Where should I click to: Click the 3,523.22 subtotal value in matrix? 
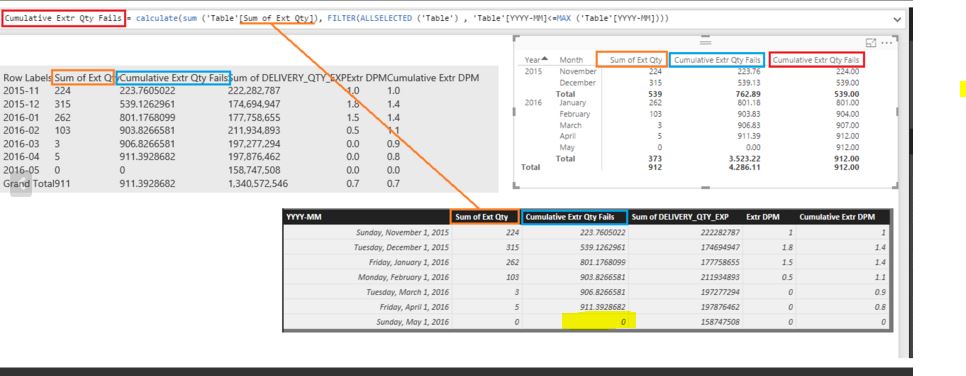tap(745, 158)
